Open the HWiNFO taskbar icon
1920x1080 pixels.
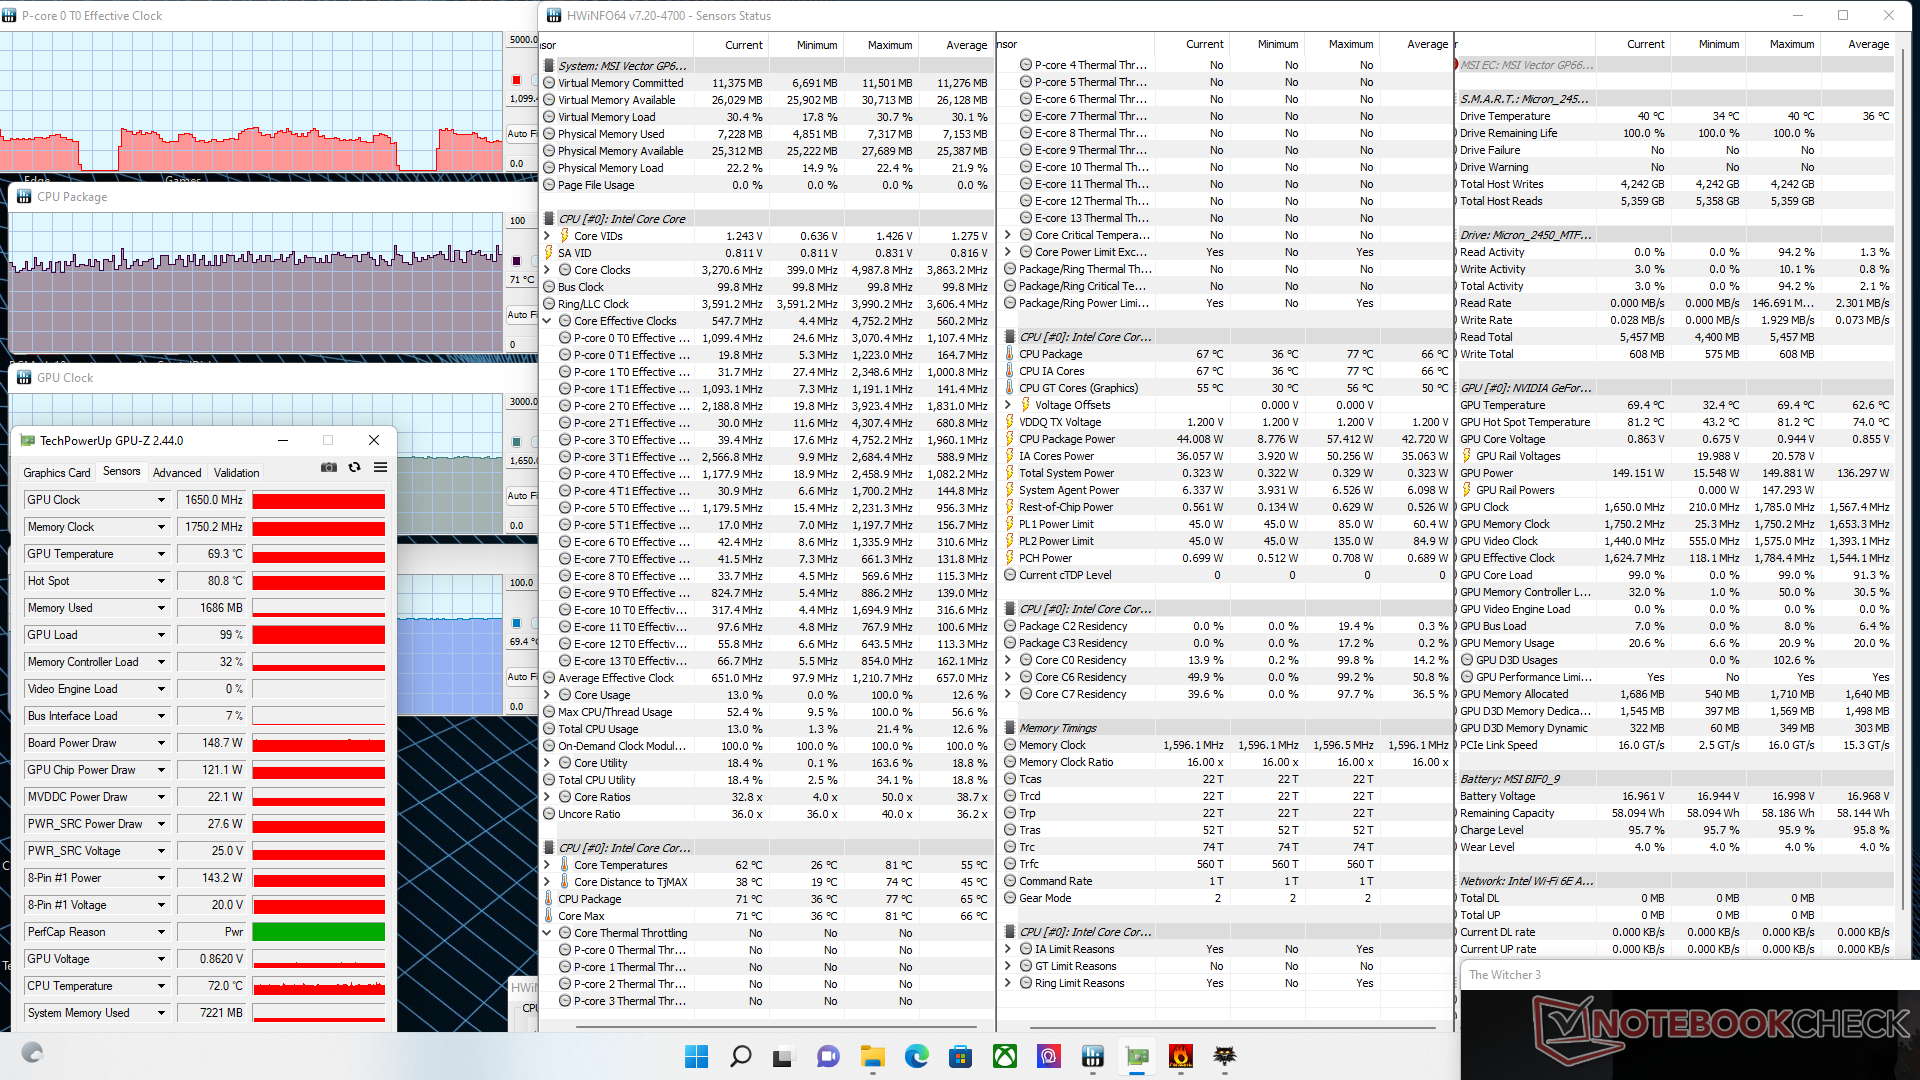[x=1092, y=1056]
